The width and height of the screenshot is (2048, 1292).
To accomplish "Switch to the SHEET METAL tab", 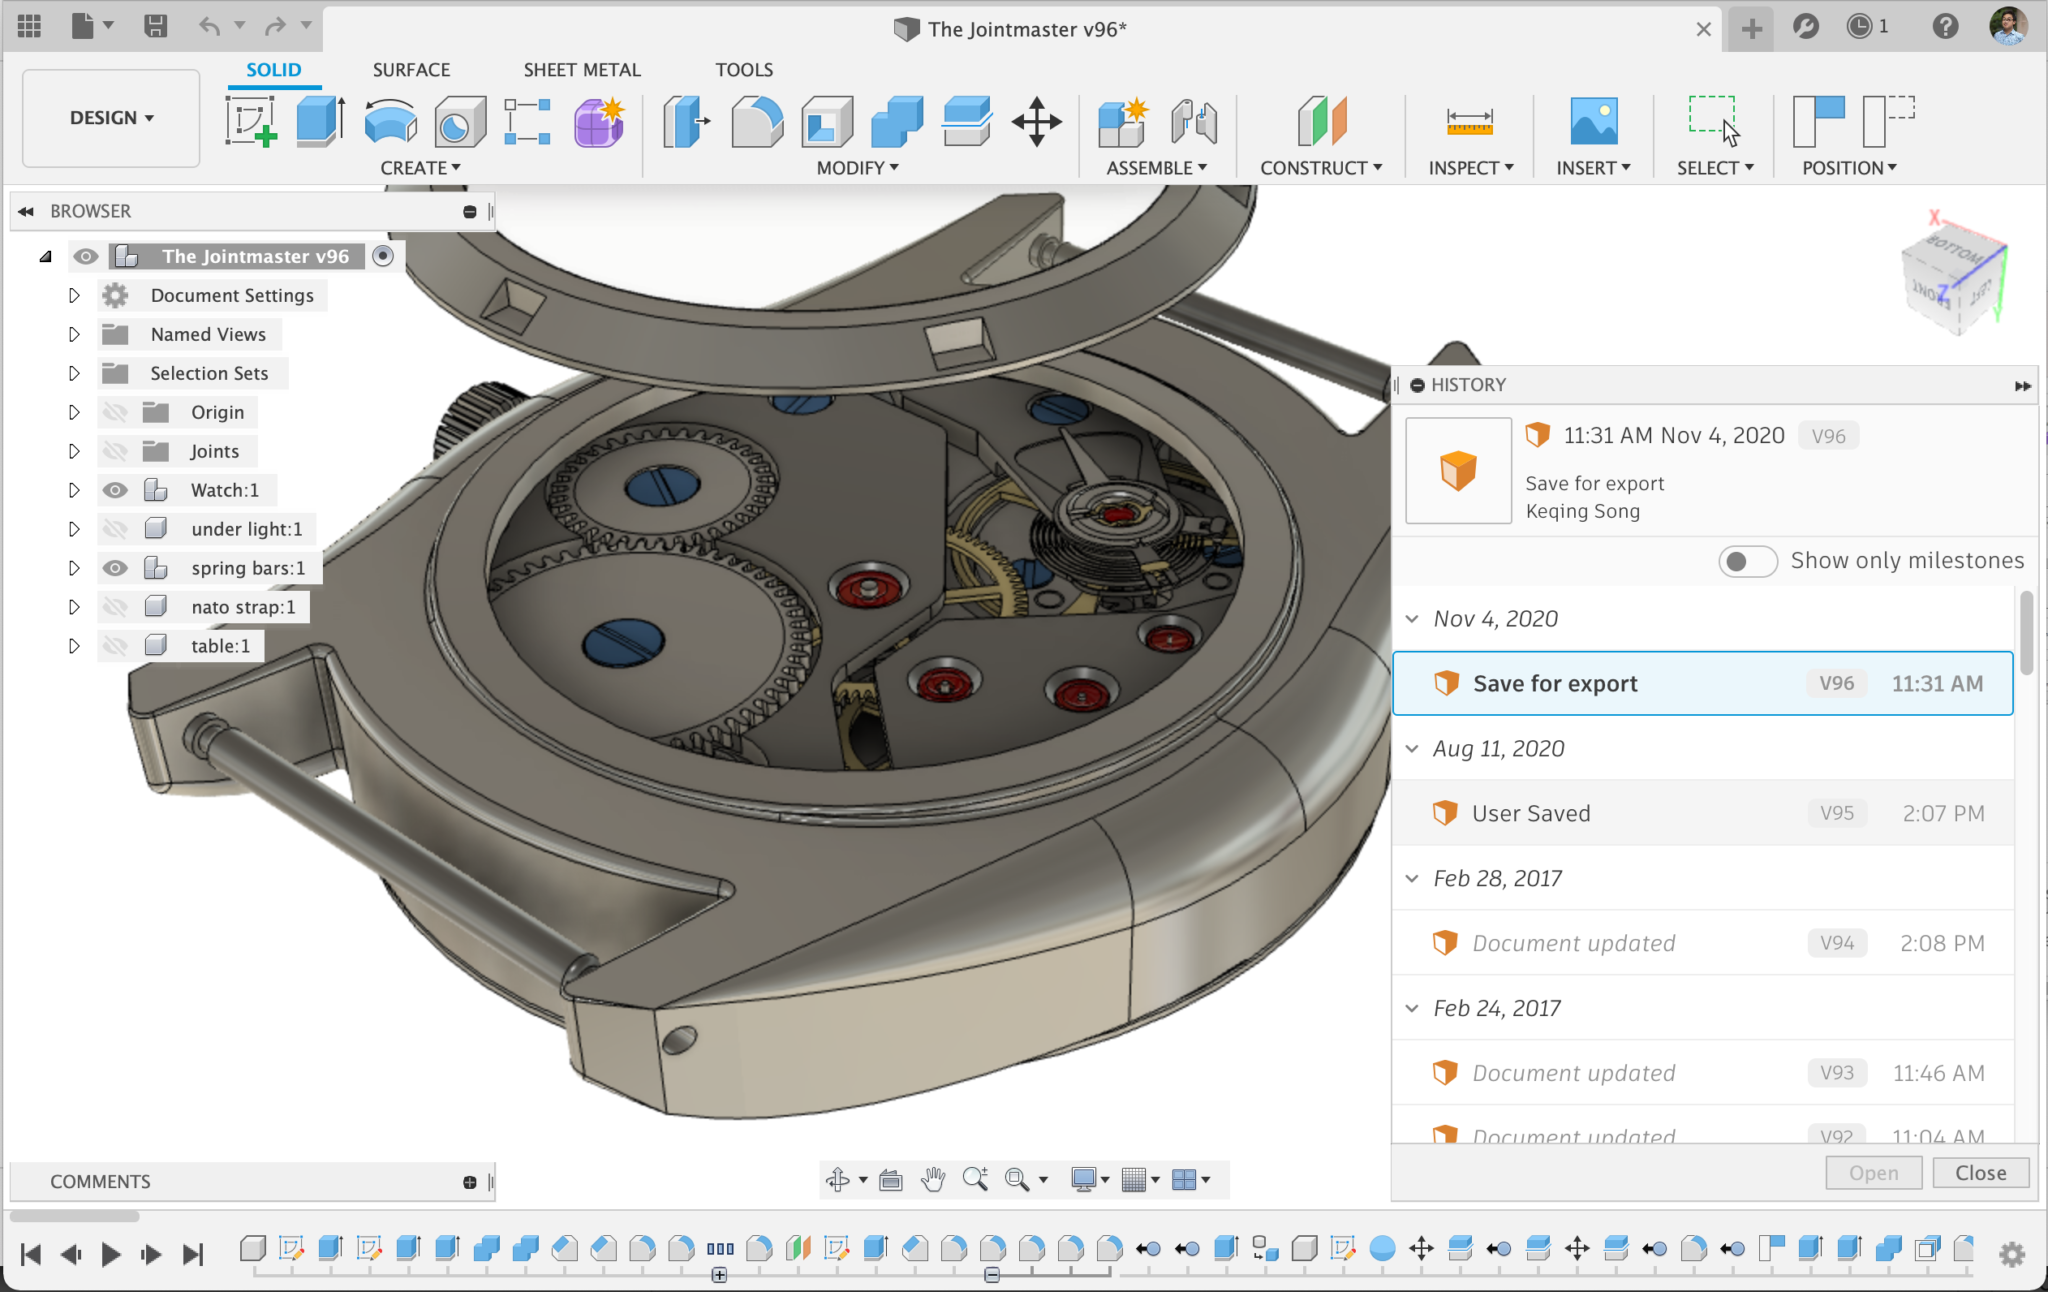I will [581, 69].
